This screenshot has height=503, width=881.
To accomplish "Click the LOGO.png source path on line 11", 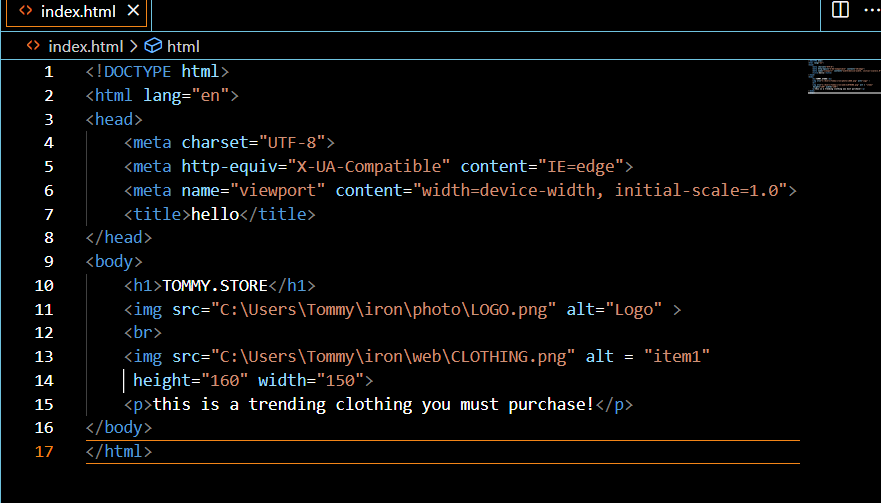I will pyautogui.click(x=383, y=310).
